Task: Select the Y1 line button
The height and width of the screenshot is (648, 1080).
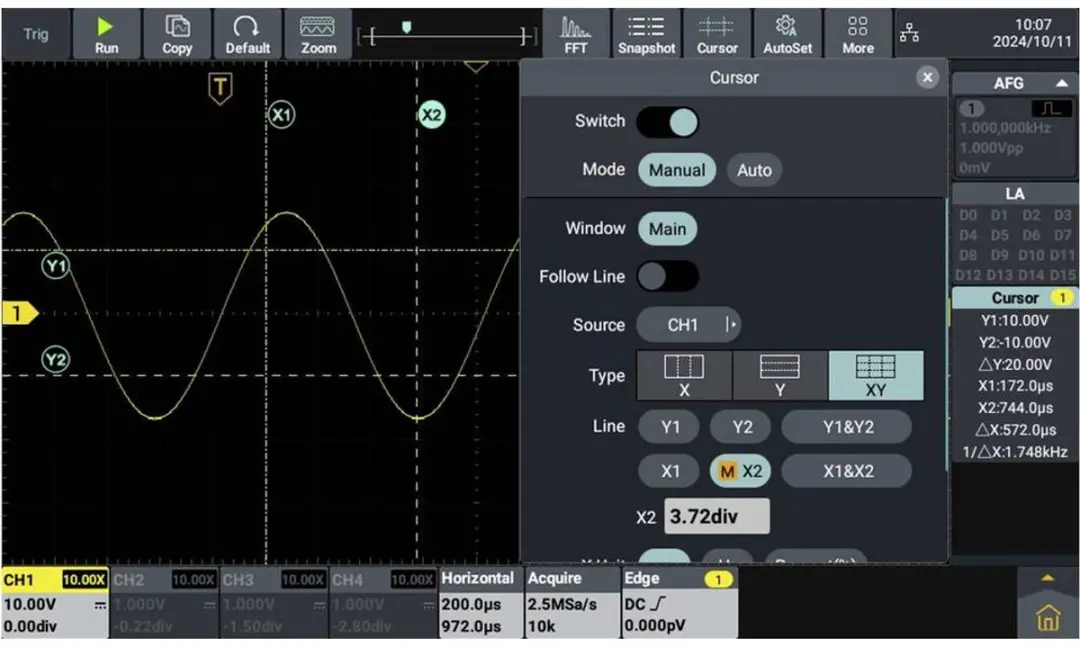Action: coord(669,427)
